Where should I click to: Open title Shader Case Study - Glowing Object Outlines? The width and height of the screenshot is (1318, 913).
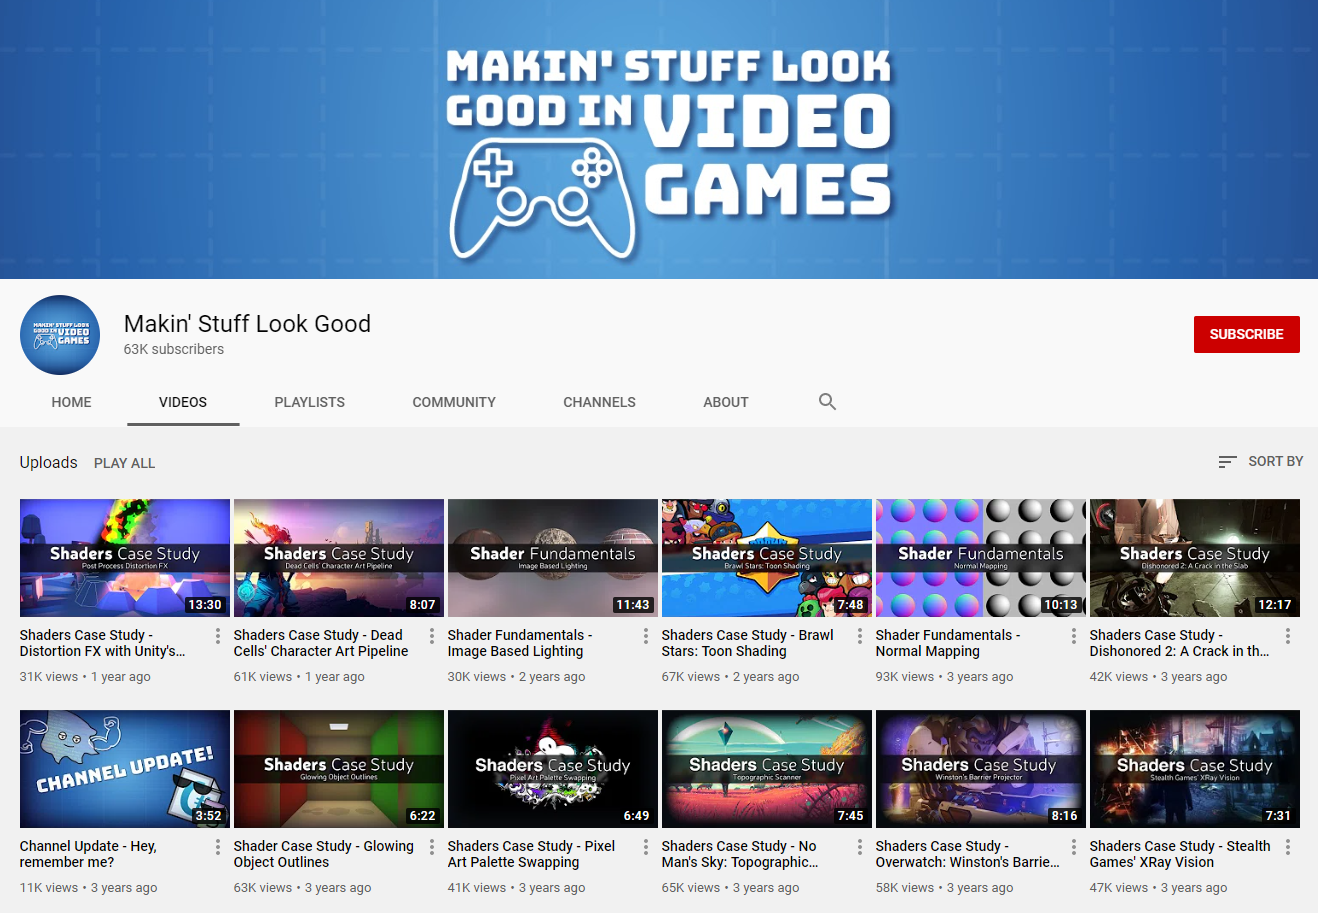coord(324,854)
